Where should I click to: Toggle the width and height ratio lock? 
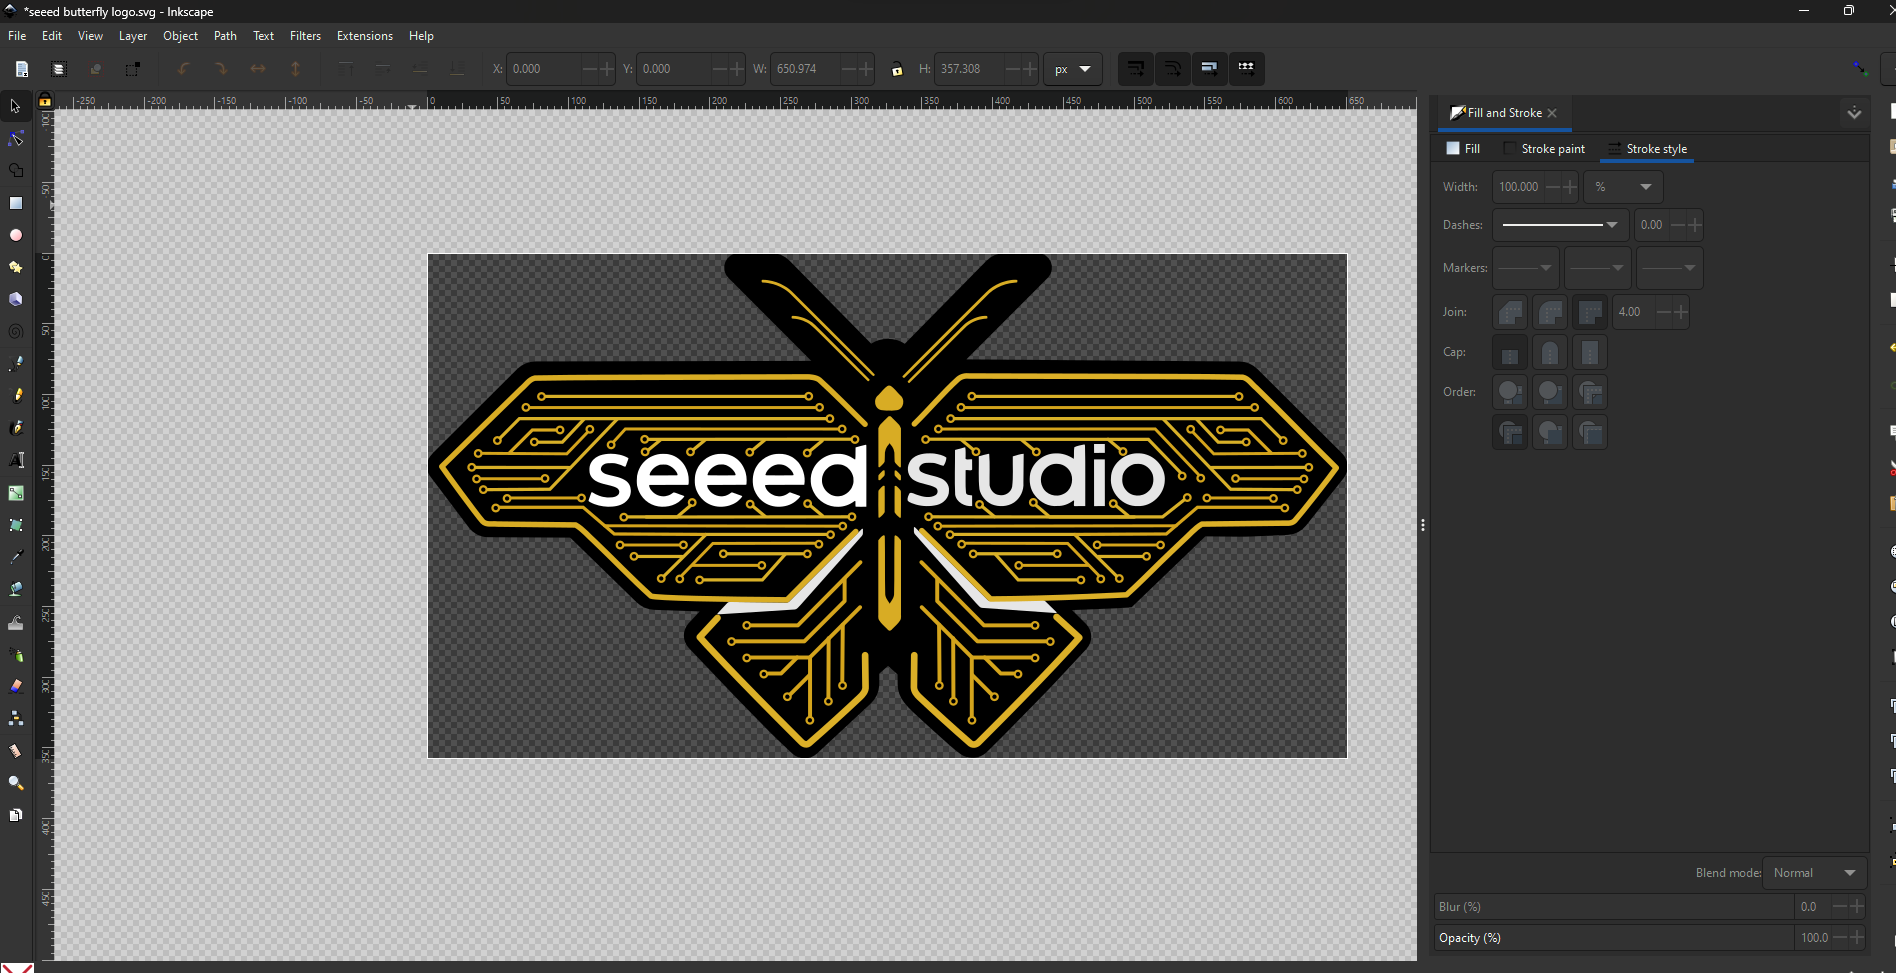897,69
